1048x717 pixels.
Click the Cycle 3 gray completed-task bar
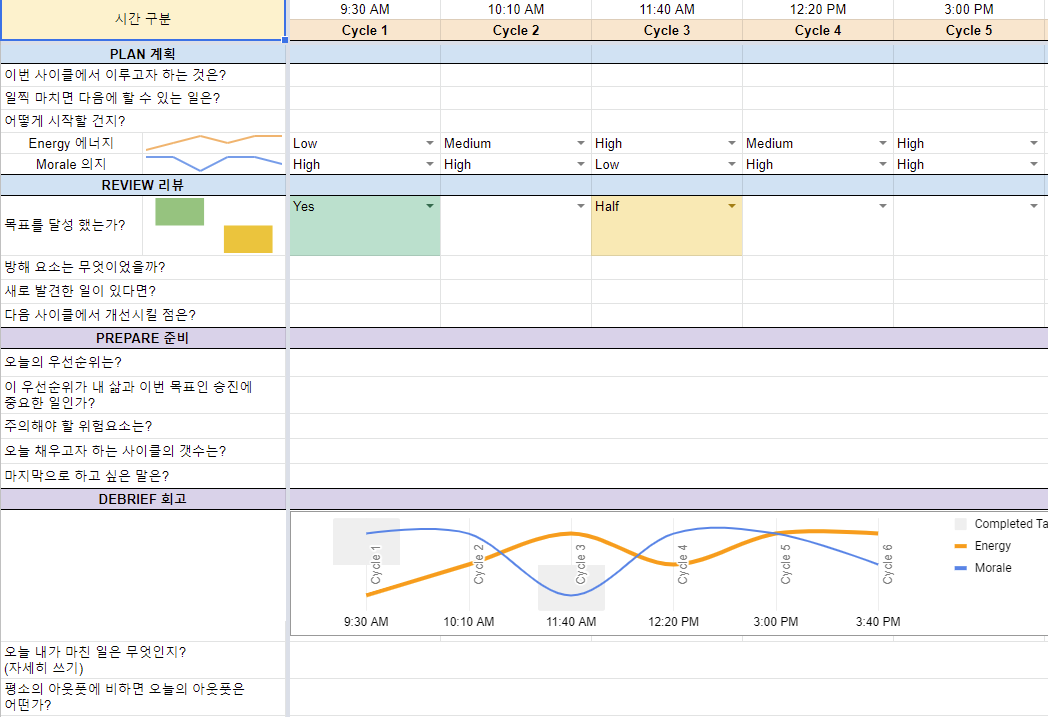571,588
